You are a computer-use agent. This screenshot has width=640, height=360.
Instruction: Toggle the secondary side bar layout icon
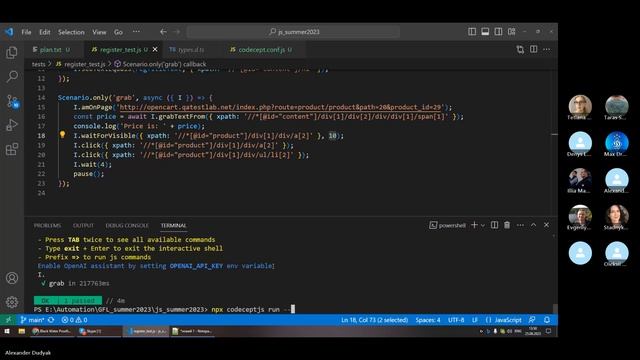[498, 31]
